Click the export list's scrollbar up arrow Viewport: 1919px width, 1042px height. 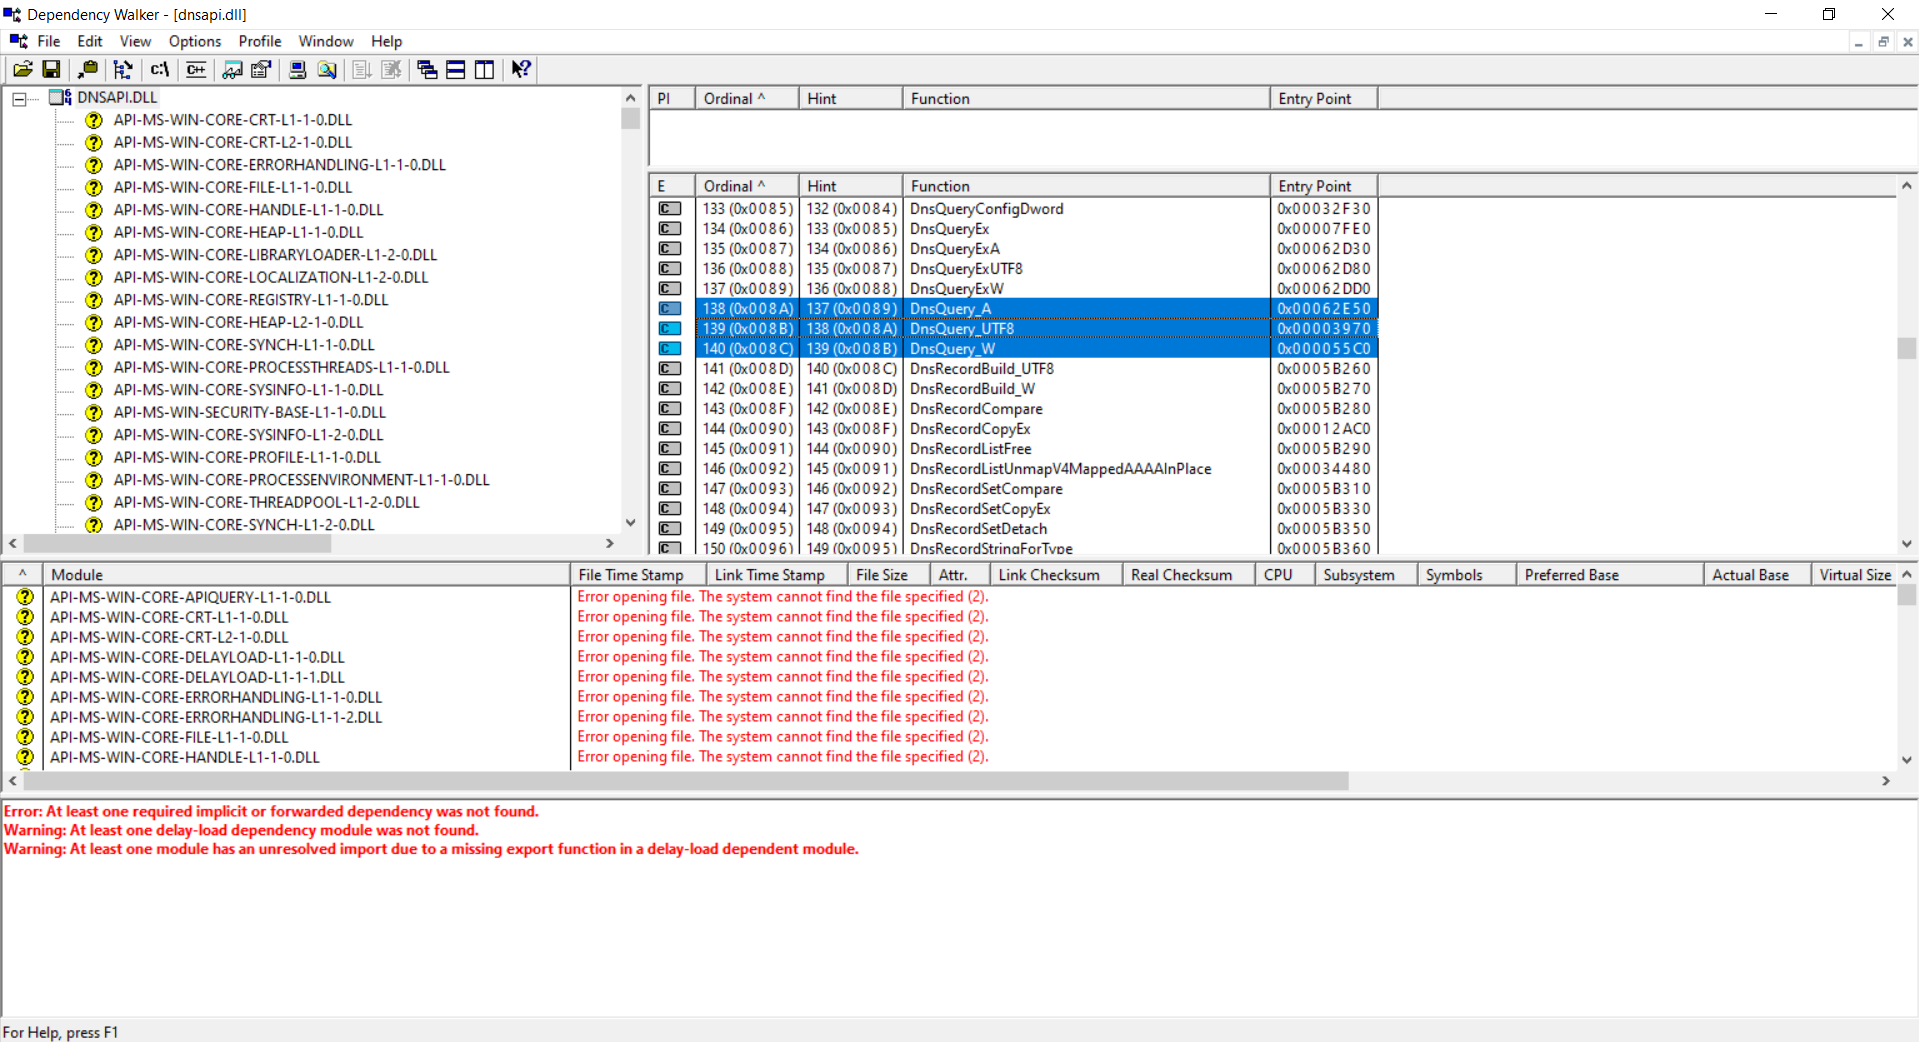pos(1907,186)
